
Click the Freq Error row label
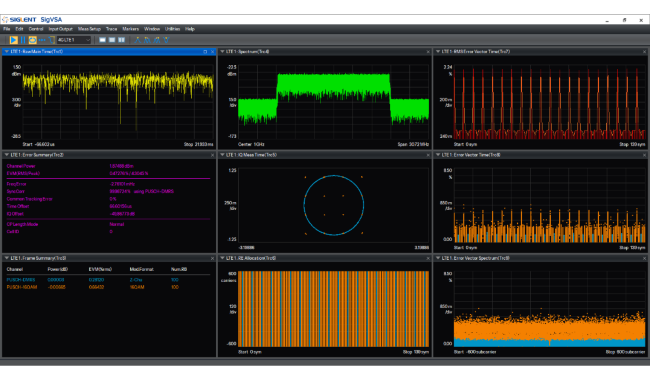point(17,184)
